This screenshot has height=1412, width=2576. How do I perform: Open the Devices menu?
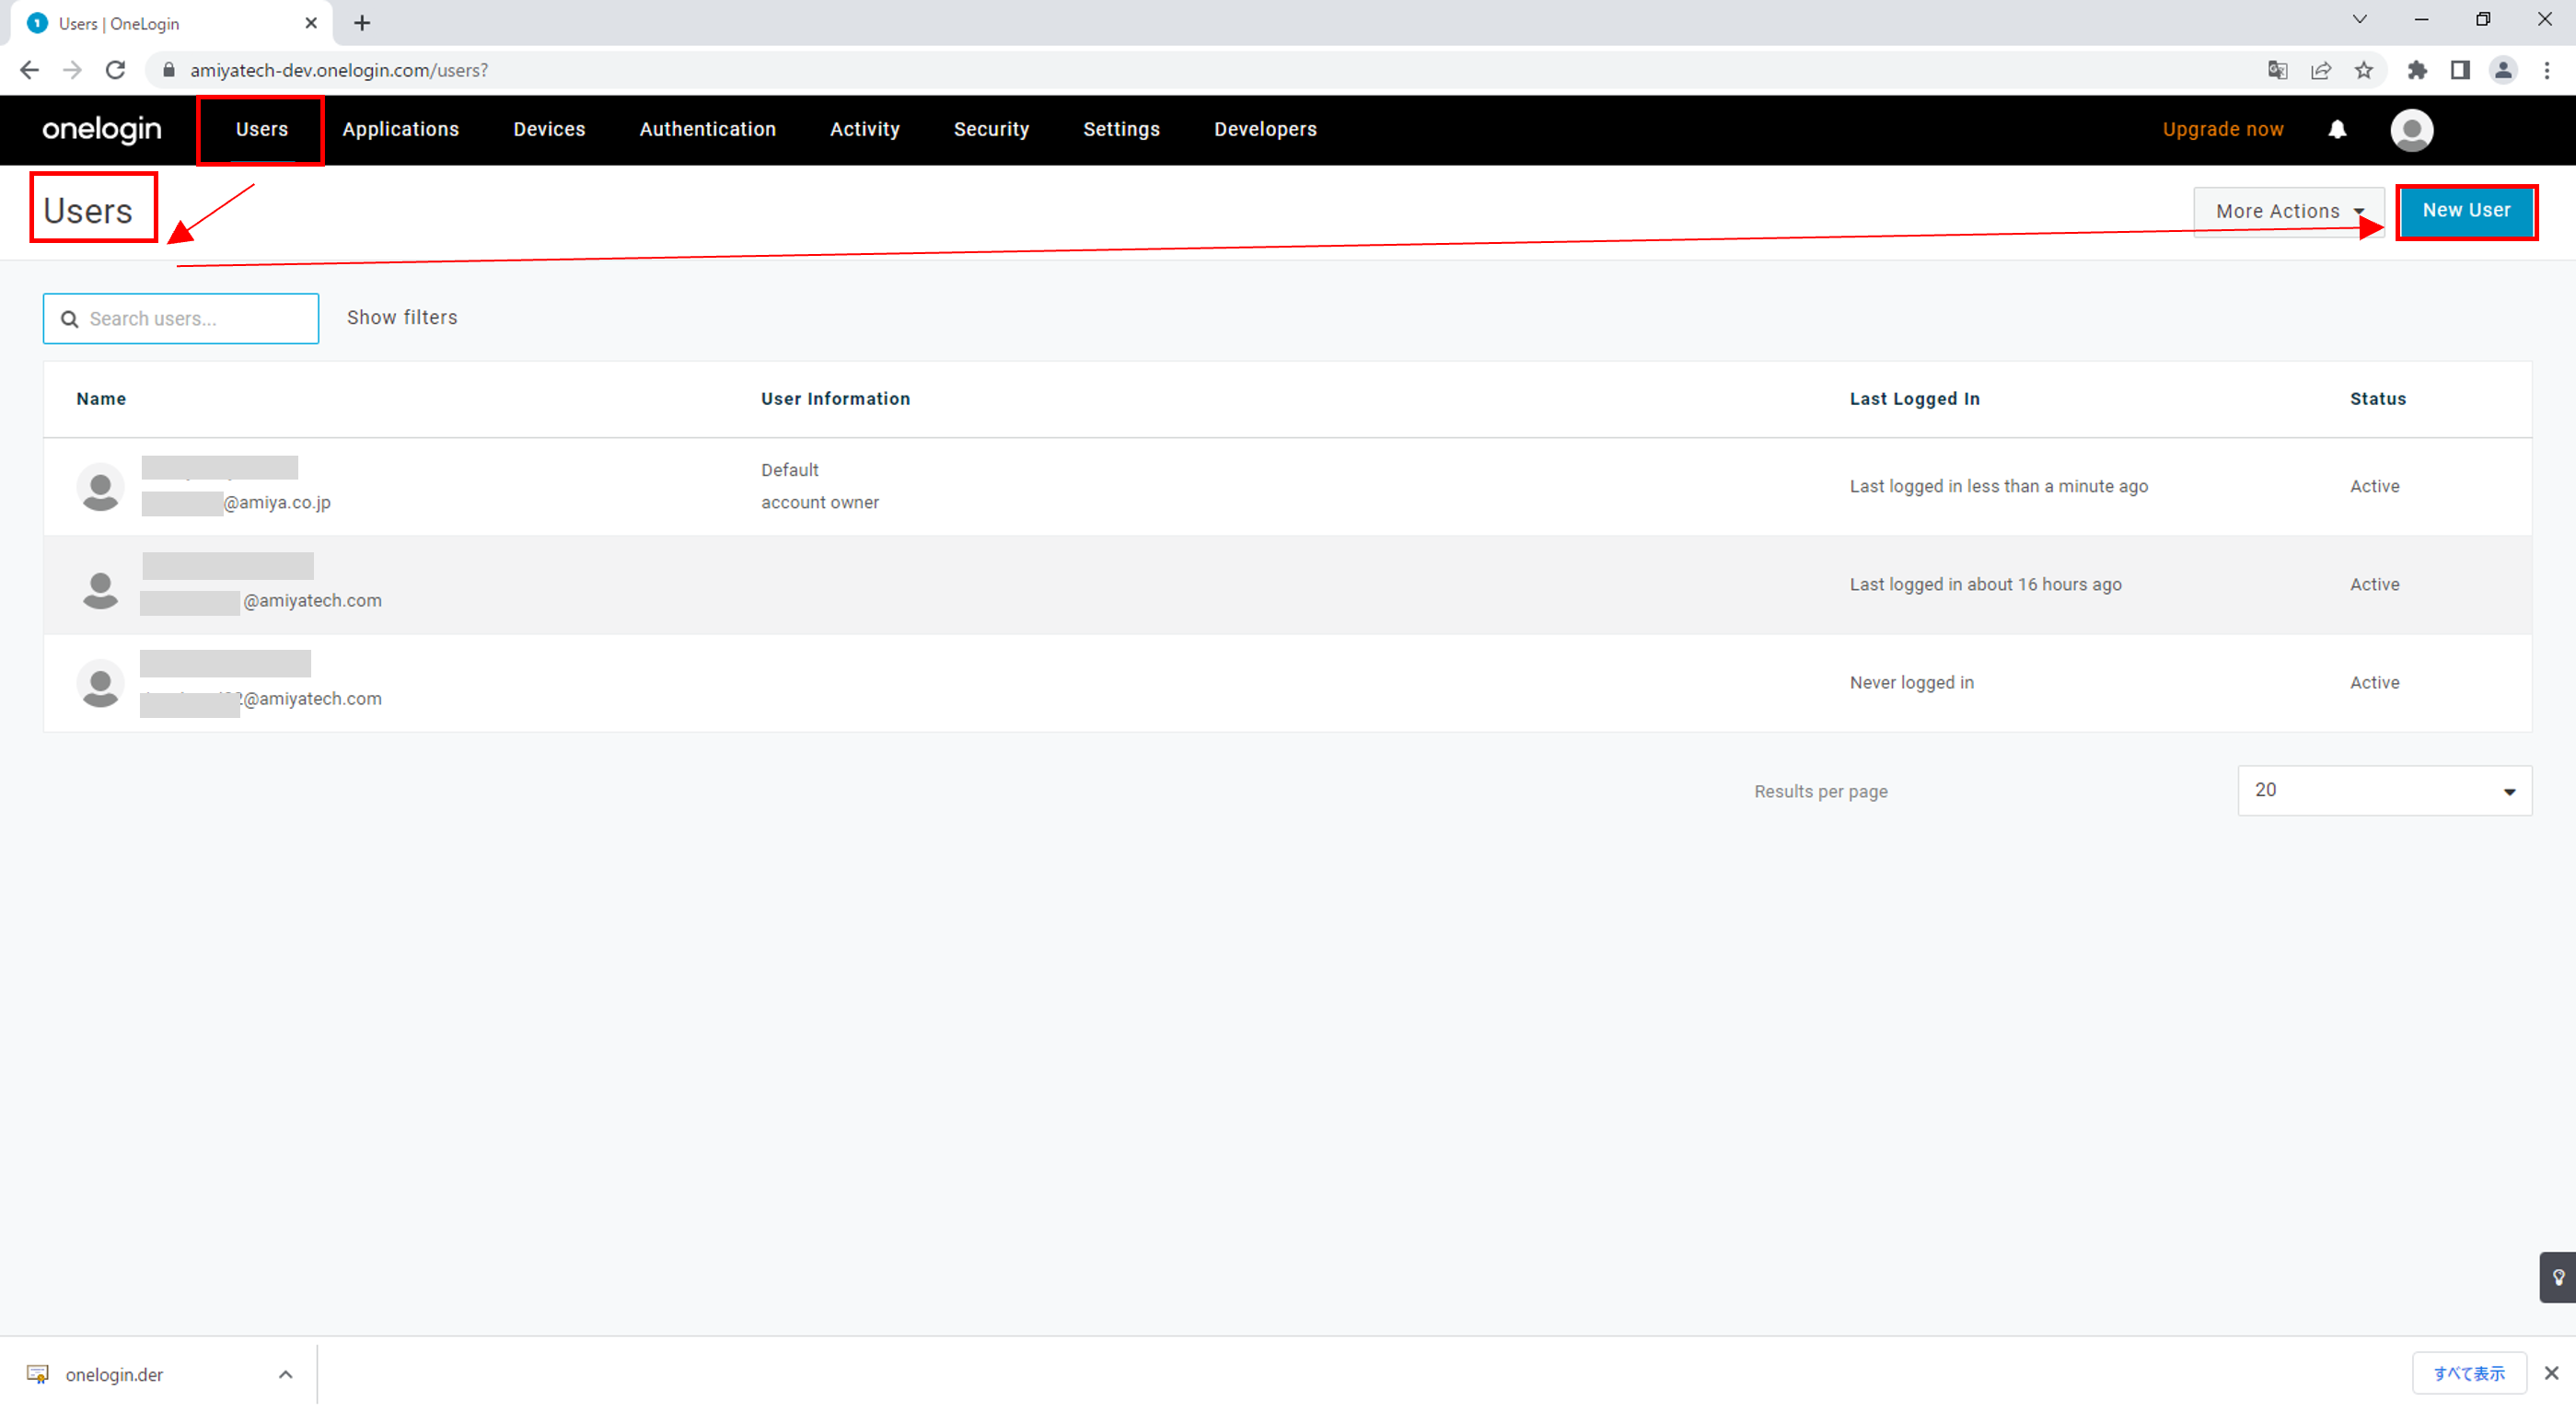coord(549,129)
